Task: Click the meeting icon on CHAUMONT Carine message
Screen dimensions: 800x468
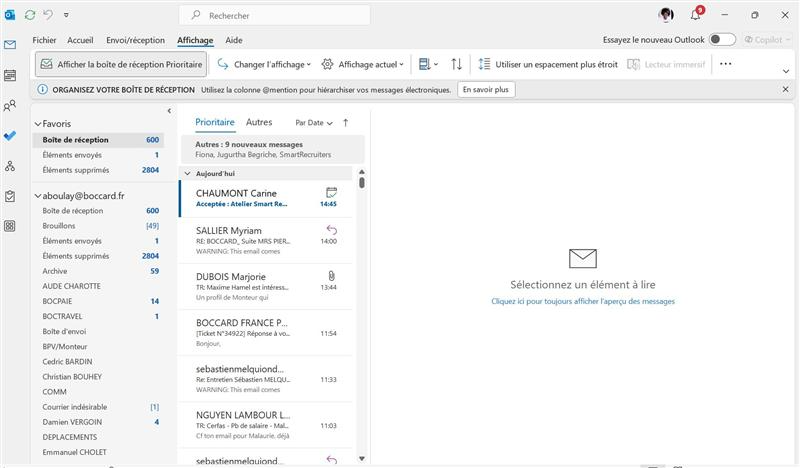Action: click(x=332, y=192)
